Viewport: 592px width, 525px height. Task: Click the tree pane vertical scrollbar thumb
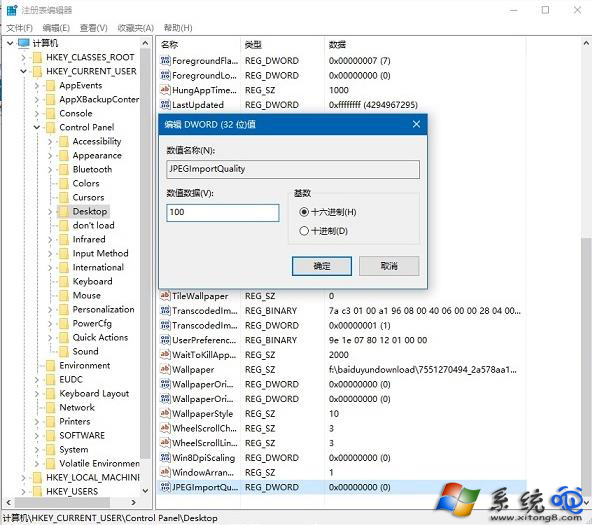(x=145, y=253)
